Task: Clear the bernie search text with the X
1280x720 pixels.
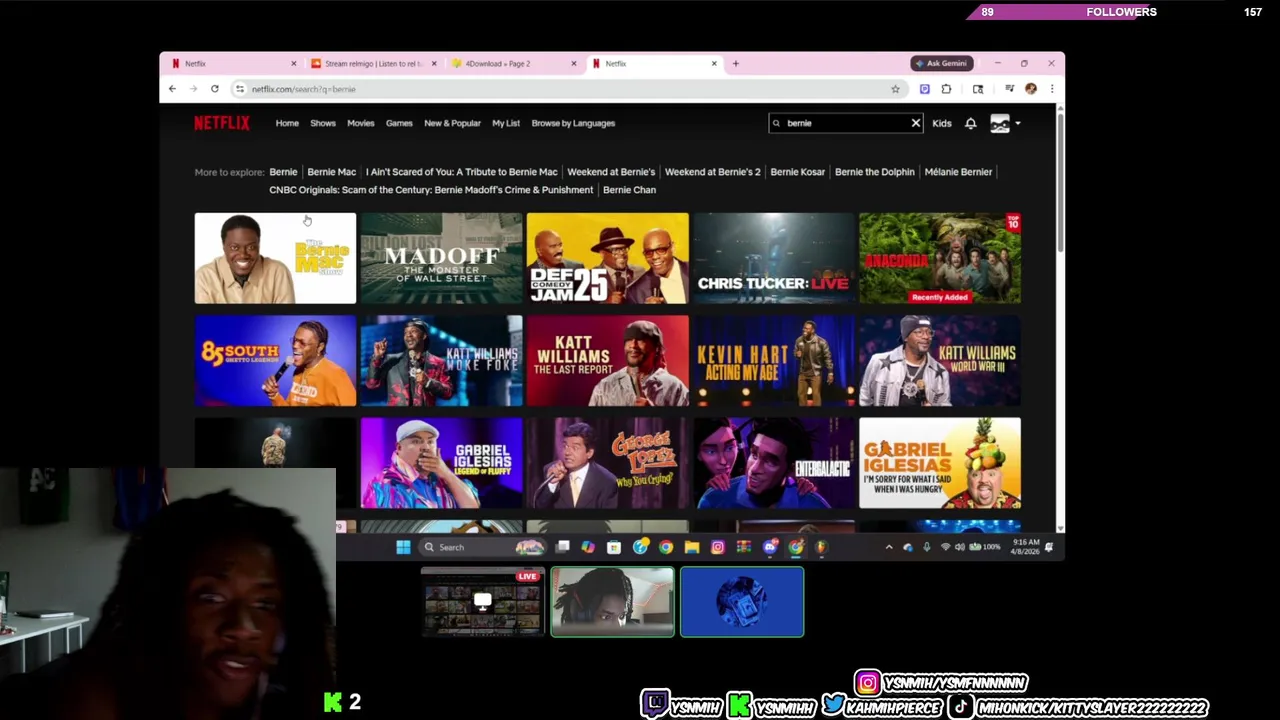Action: tap(915, 123)
